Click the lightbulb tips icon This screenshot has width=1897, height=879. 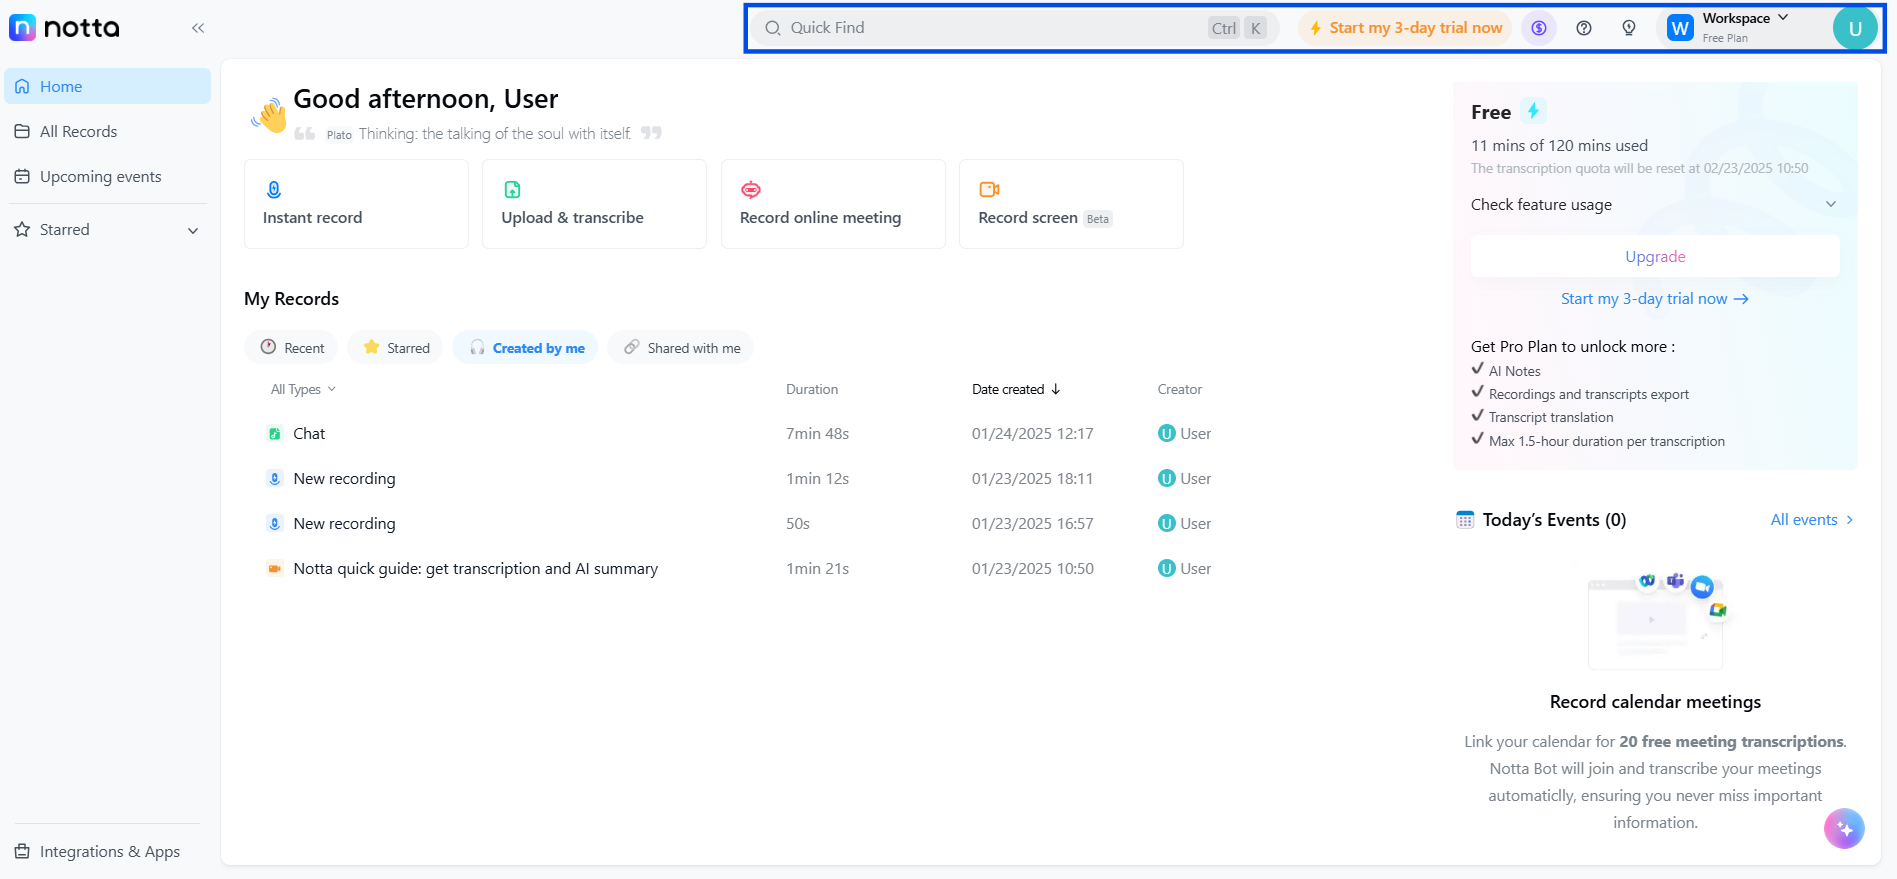[x=1629, y=28]
